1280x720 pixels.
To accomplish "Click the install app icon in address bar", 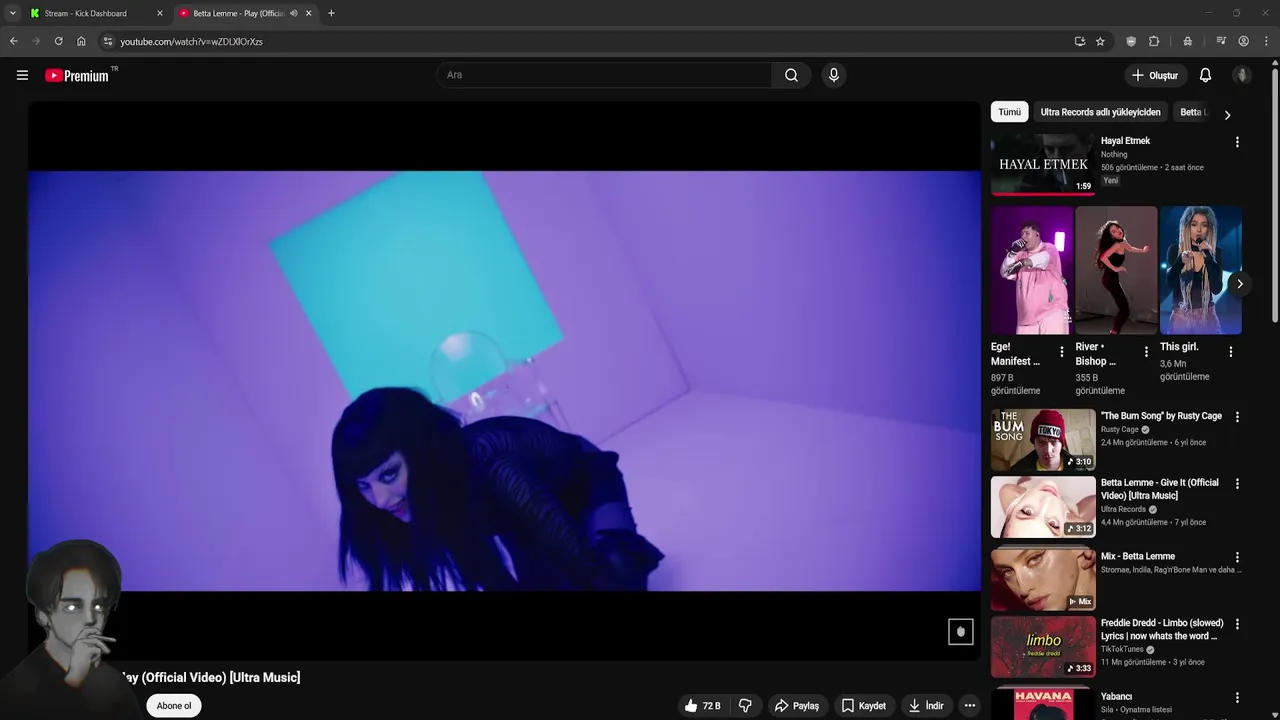I will click(1080, 41).
